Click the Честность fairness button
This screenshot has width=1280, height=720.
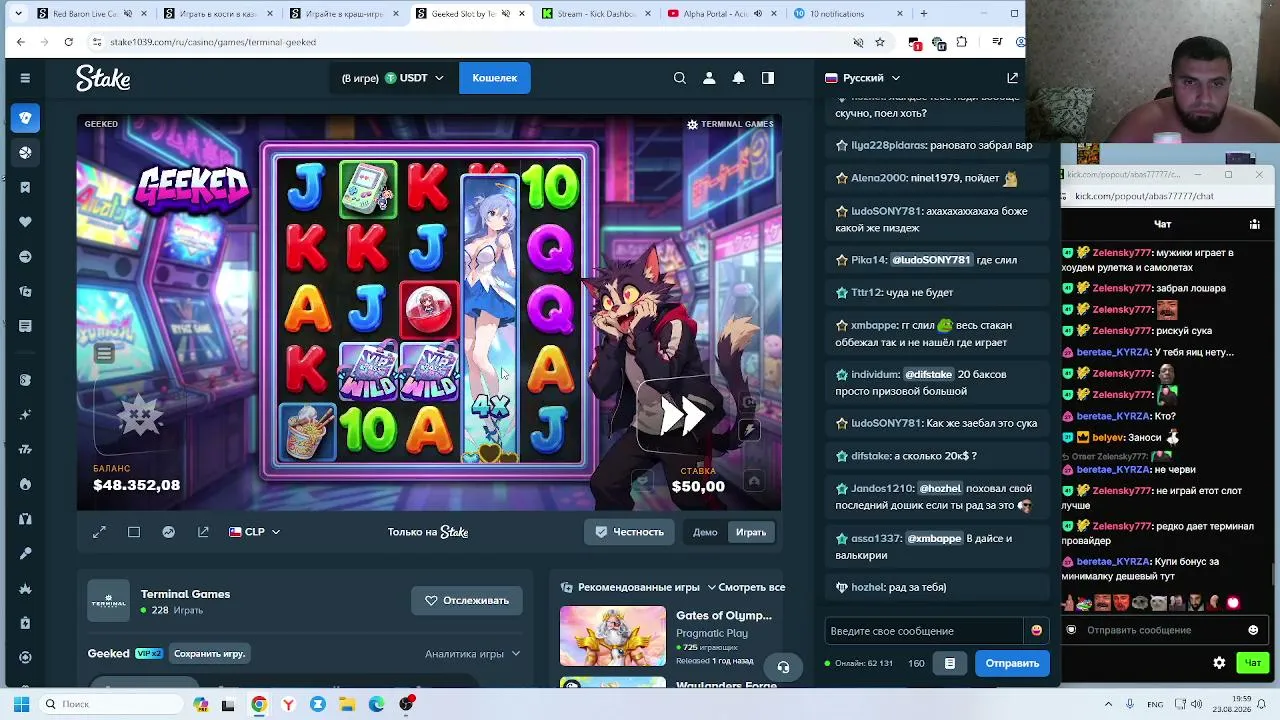[x=629, y=532]
